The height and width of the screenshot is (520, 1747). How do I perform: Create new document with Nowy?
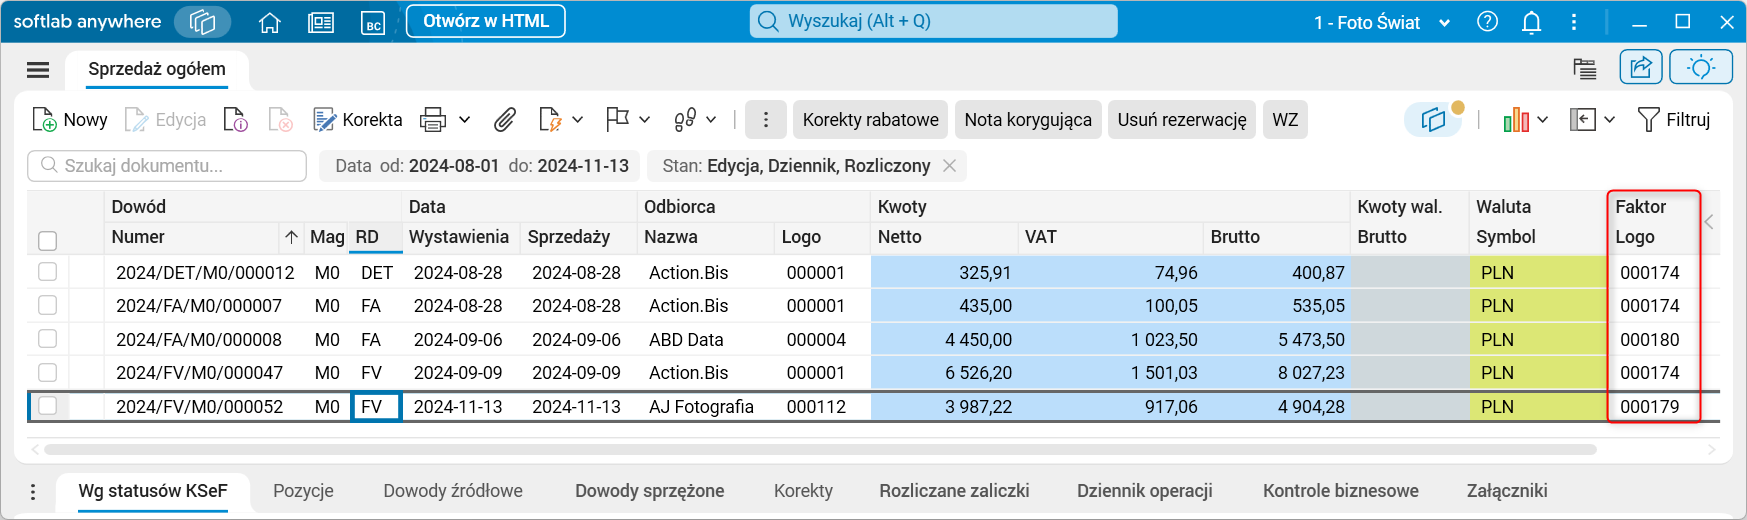pyautogui.click(x=70, y=120)
